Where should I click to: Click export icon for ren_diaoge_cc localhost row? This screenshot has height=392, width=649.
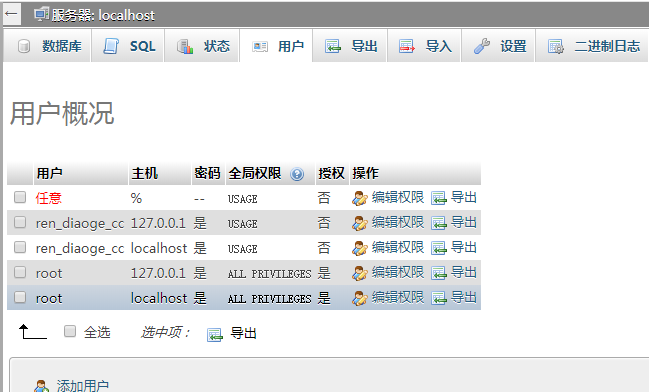coord(439,248)
